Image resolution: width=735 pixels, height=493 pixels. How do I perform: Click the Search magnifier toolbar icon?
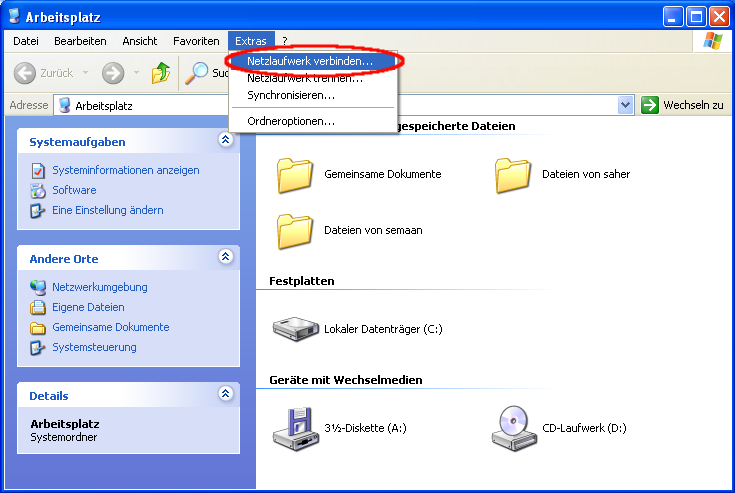(x=199, y=73)
